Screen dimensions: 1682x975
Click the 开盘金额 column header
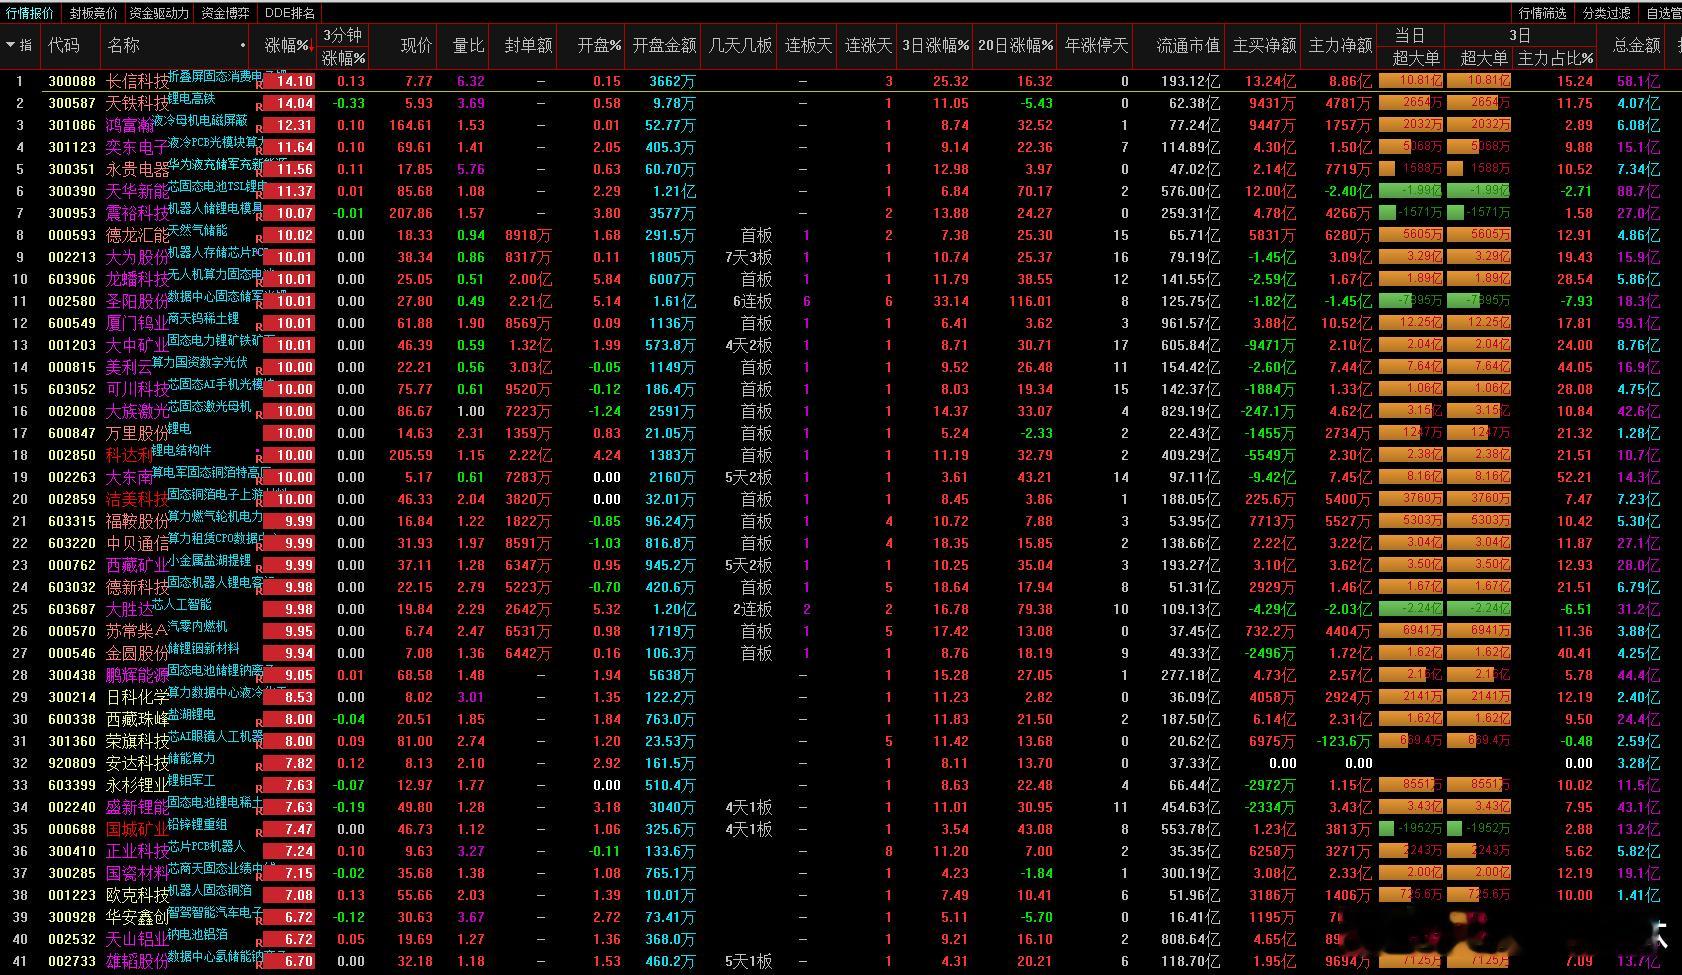tap(665, 46)
